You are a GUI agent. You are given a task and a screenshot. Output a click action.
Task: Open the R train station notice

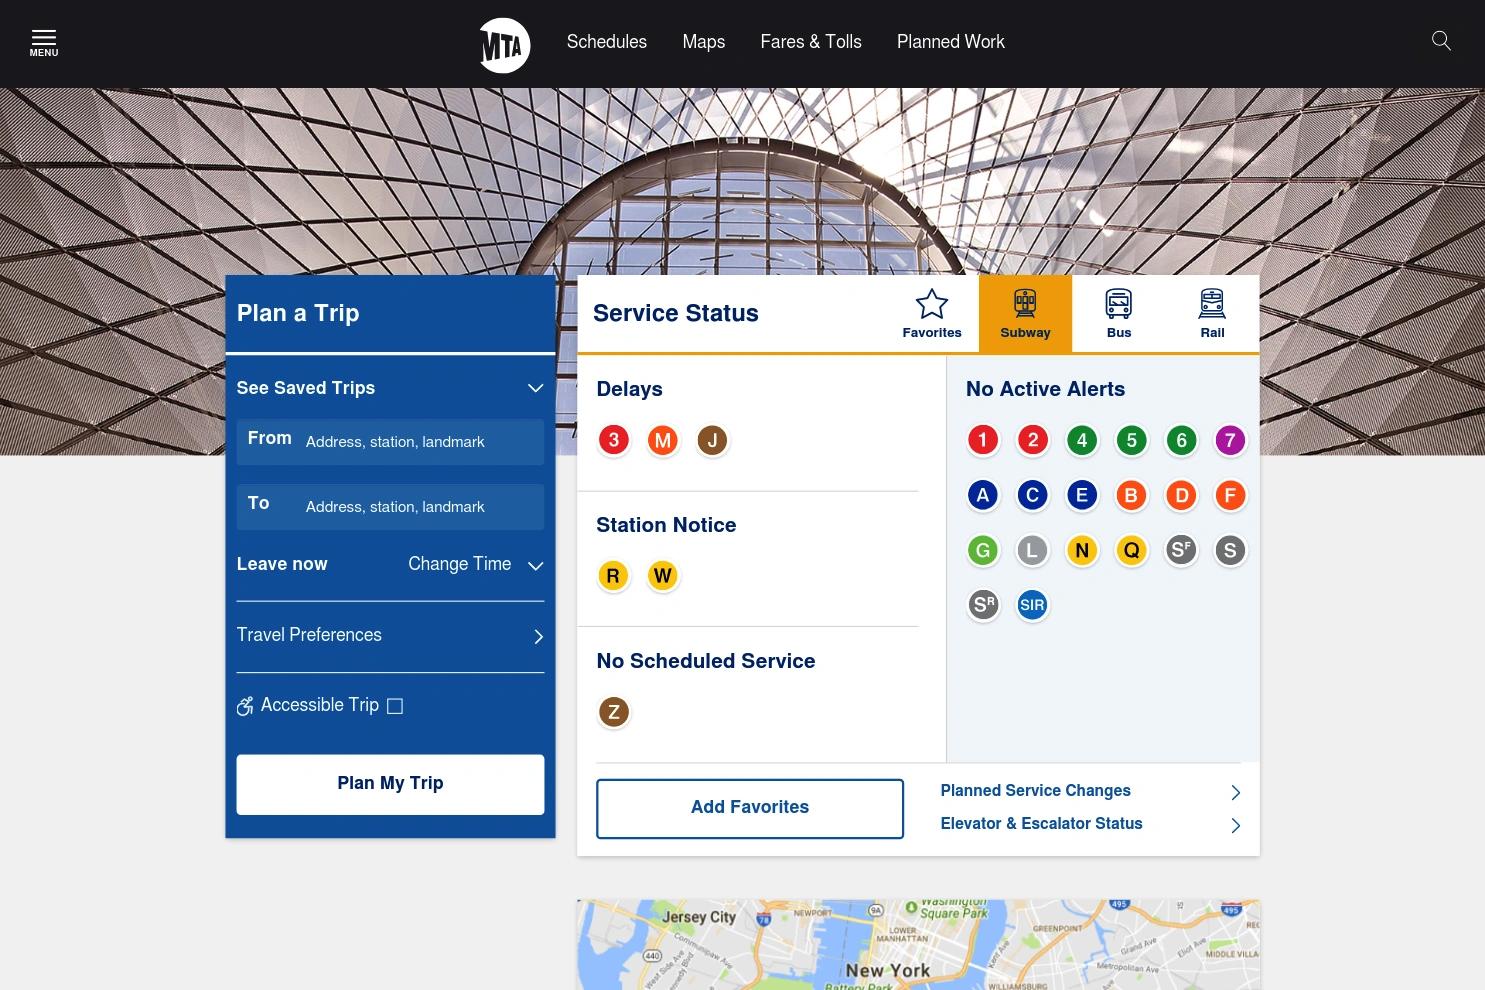614,576
